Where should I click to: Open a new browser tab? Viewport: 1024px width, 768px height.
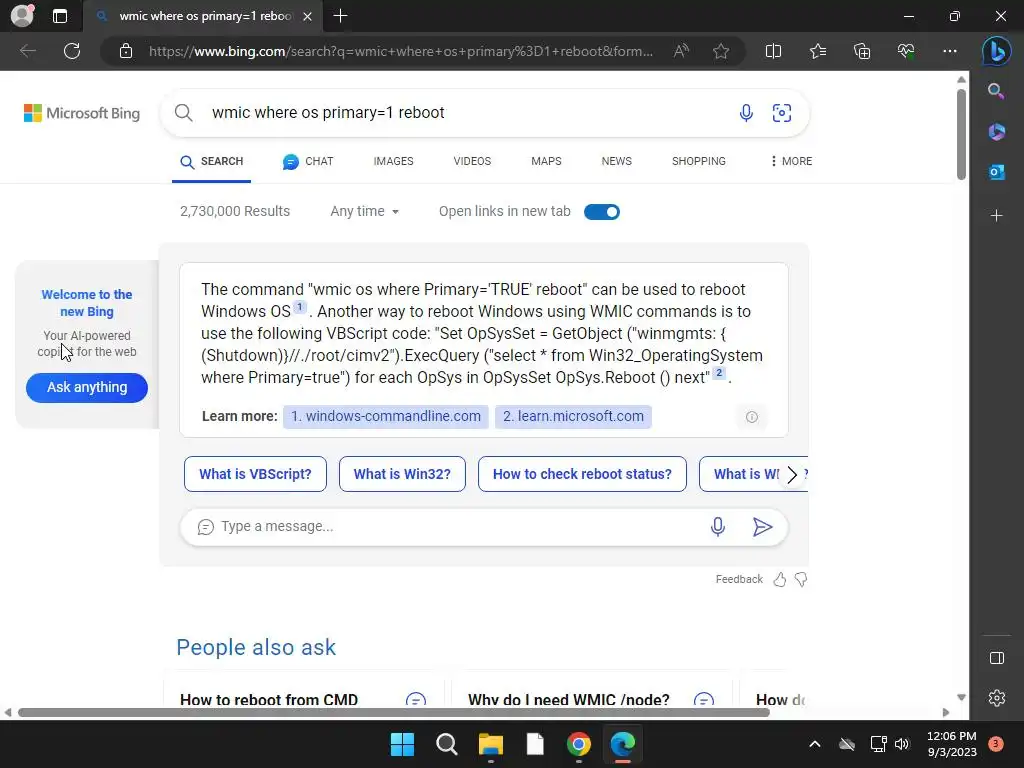tap(340, 16)
